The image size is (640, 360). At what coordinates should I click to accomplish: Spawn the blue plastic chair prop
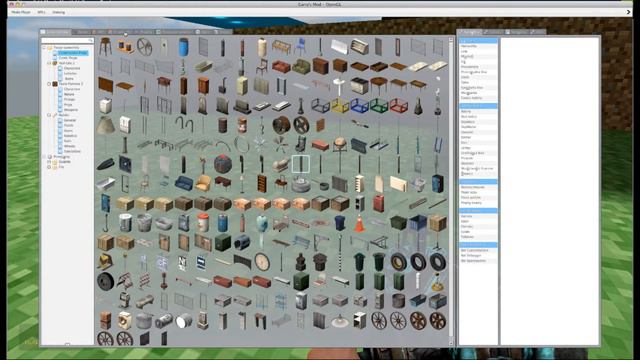(x=300, y=47)
